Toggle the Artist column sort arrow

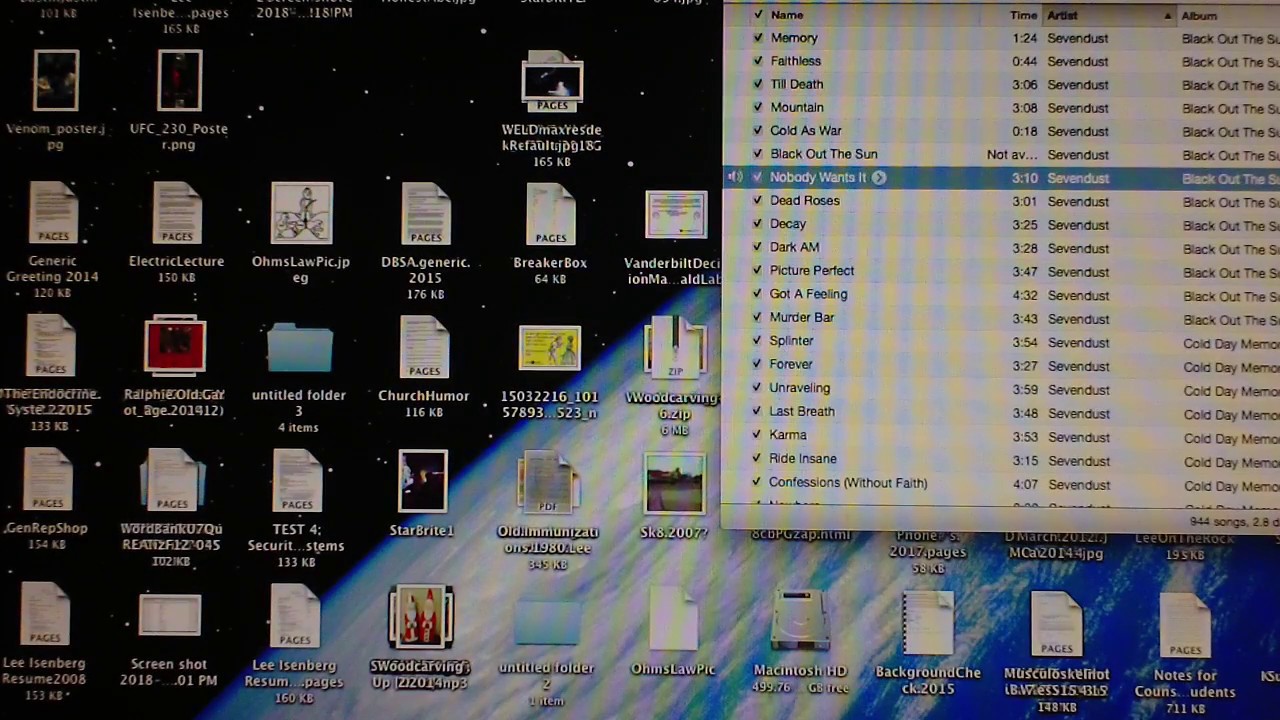pyautogui.click(x=1167, y=15)
